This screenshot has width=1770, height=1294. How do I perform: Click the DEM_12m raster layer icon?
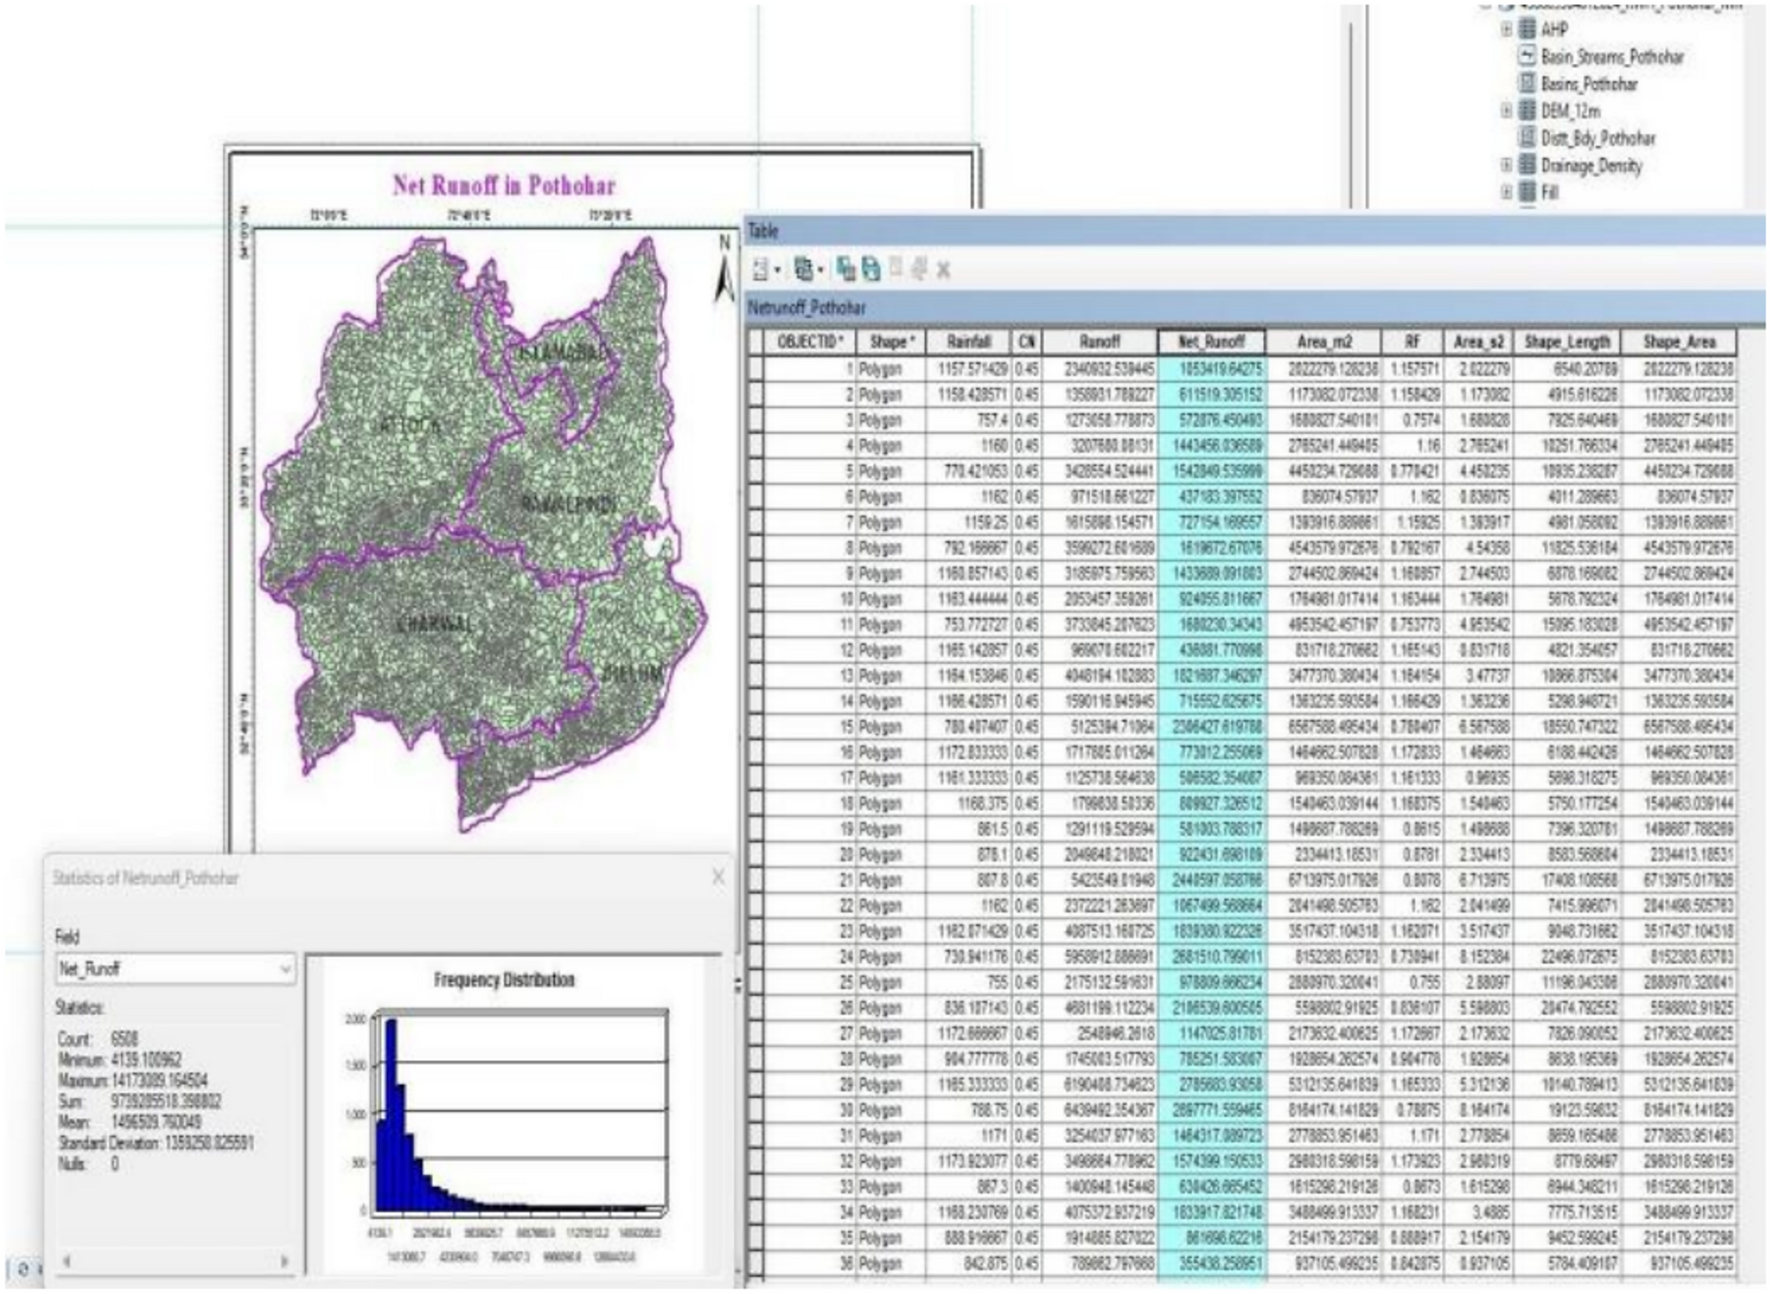point(1527,111)
